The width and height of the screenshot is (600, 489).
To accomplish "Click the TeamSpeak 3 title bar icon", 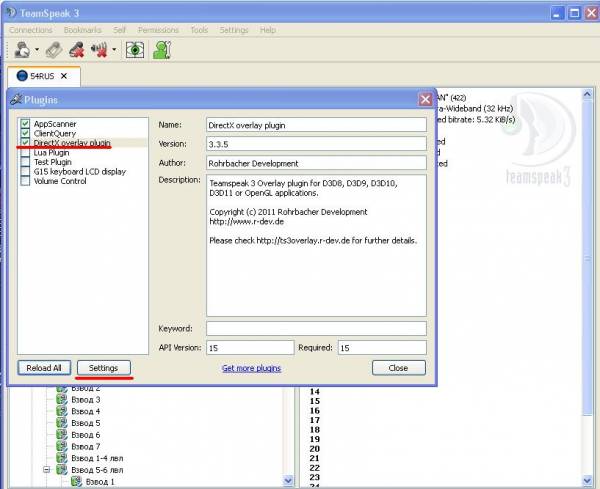I will coord(11,13).
